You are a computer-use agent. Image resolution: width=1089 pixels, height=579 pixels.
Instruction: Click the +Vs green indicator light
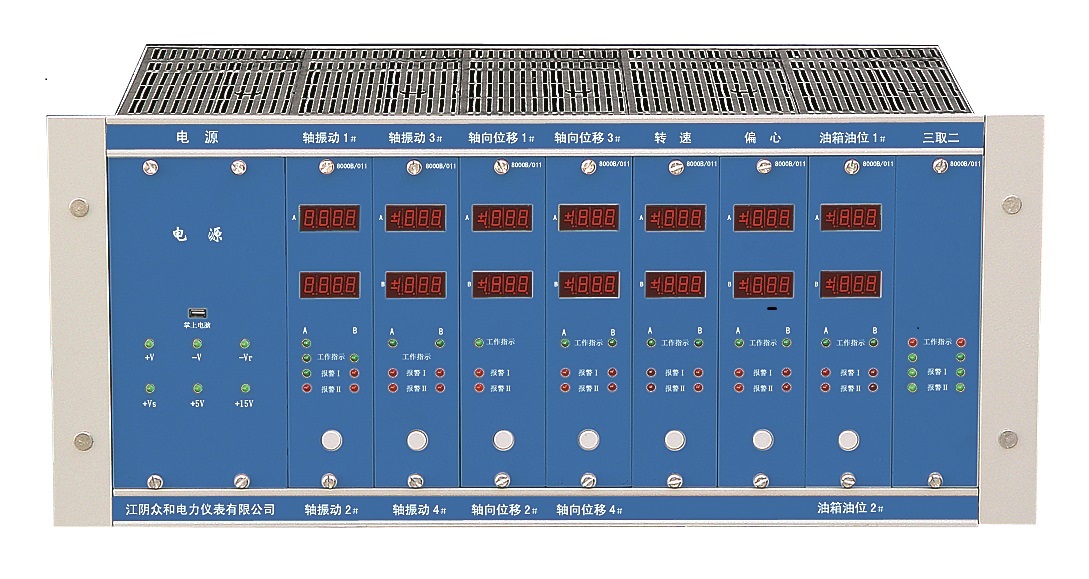(x=149, y=388)
